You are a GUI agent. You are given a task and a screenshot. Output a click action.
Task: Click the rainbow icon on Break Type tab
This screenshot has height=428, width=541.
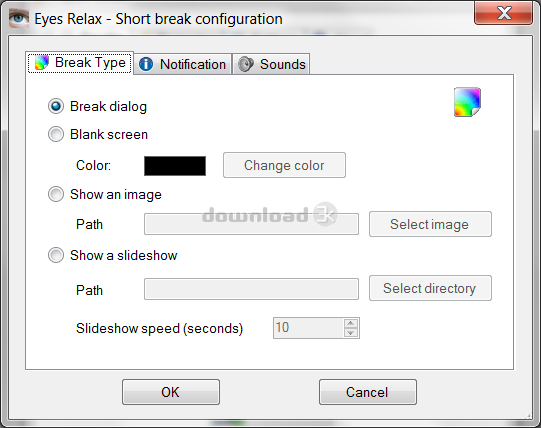(x=42, y=62)
